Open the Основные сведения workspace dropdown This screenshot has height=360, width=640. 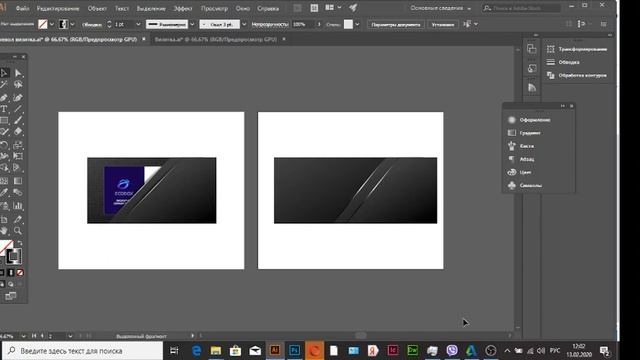440,8
